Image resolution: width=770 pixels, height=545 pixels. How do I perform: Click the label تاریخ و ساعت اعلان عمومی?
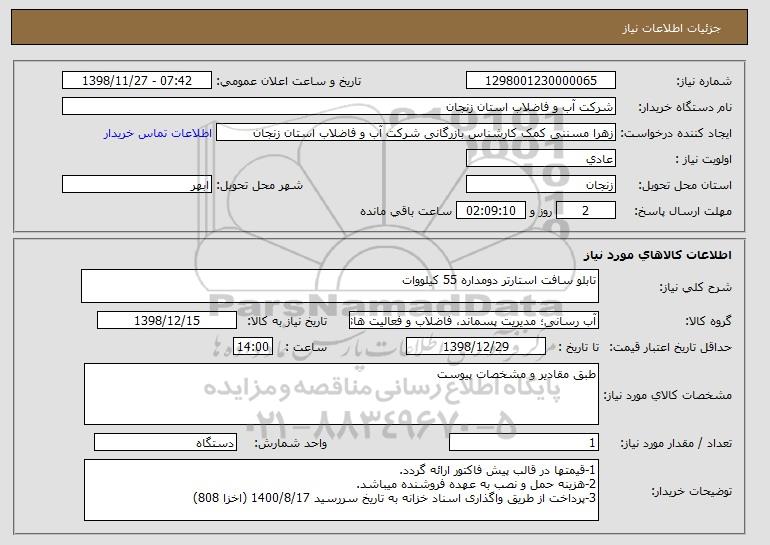pos(289,81)
